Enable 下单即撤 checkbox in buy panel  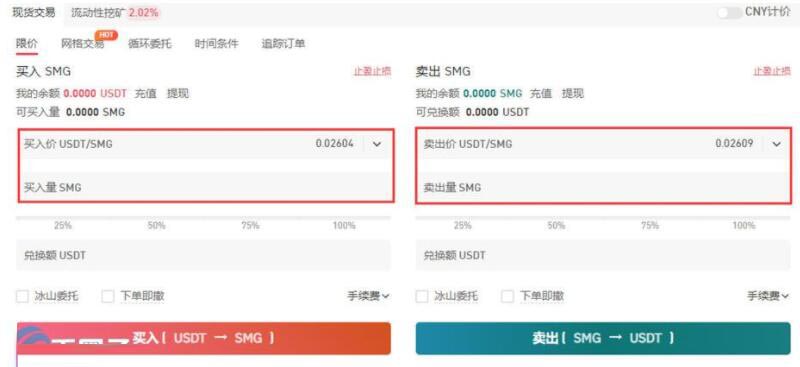(108, 296)
